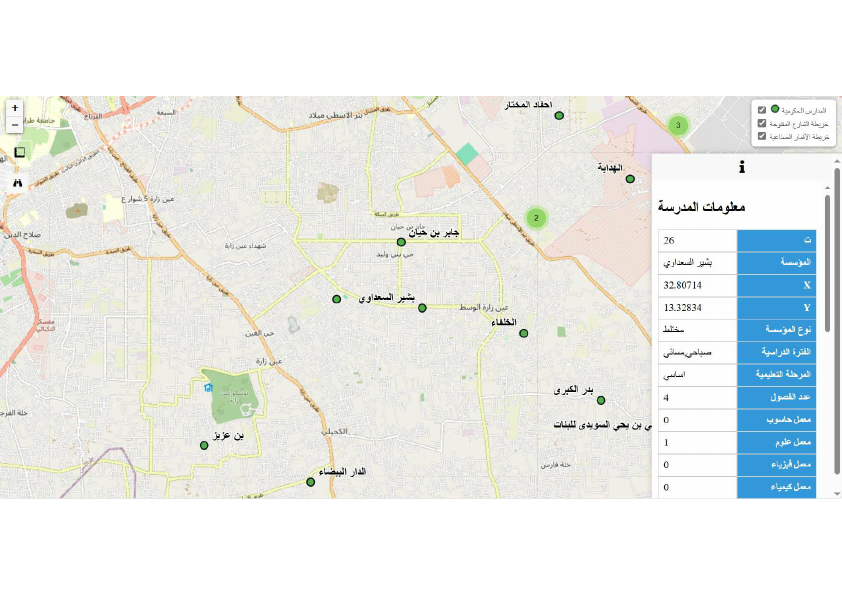Toggle the خريطة الأقمار الصناعية checkbox
Image resolution: width=842 pixels, height=595 pixels.
tap(763, 137)
